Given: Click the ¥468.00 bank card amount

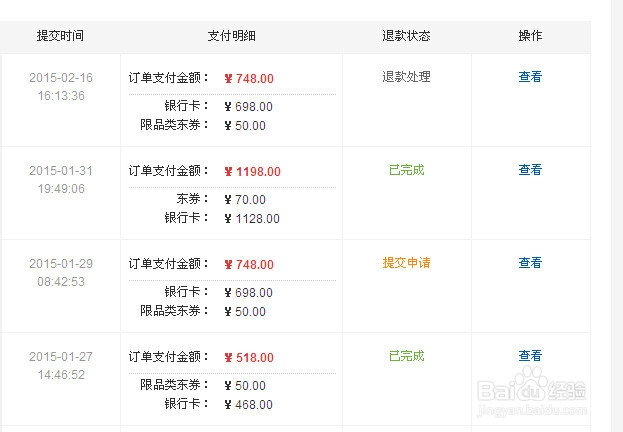Looking at the screenshot, I should tap(248, 405).
